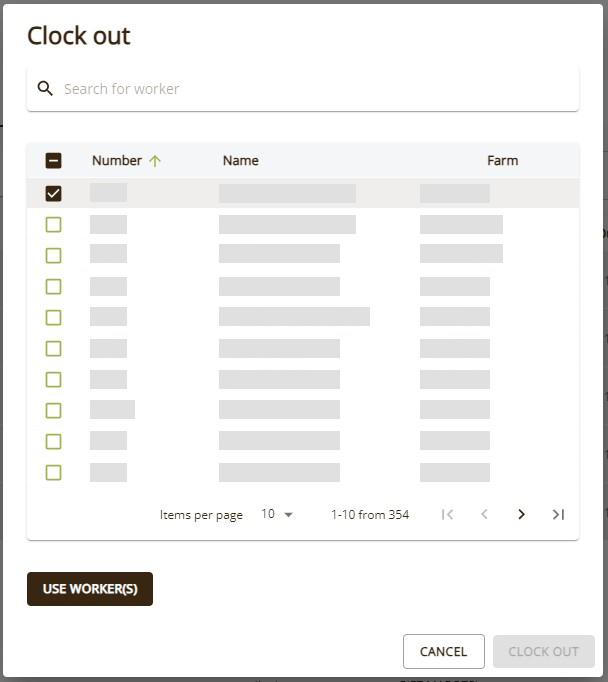The height and width of the screenshot is (682, 608).
Task: Sort by the Farm column header
Action: (502, 160)
